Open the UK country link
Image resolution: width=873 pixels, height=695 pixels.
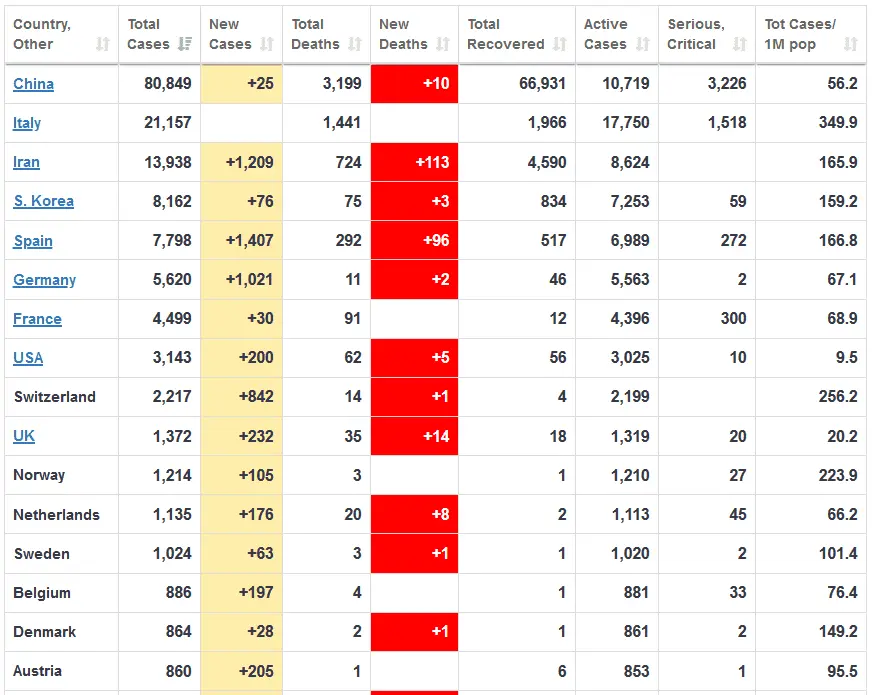pyautogui.click(x=24, y=436)
